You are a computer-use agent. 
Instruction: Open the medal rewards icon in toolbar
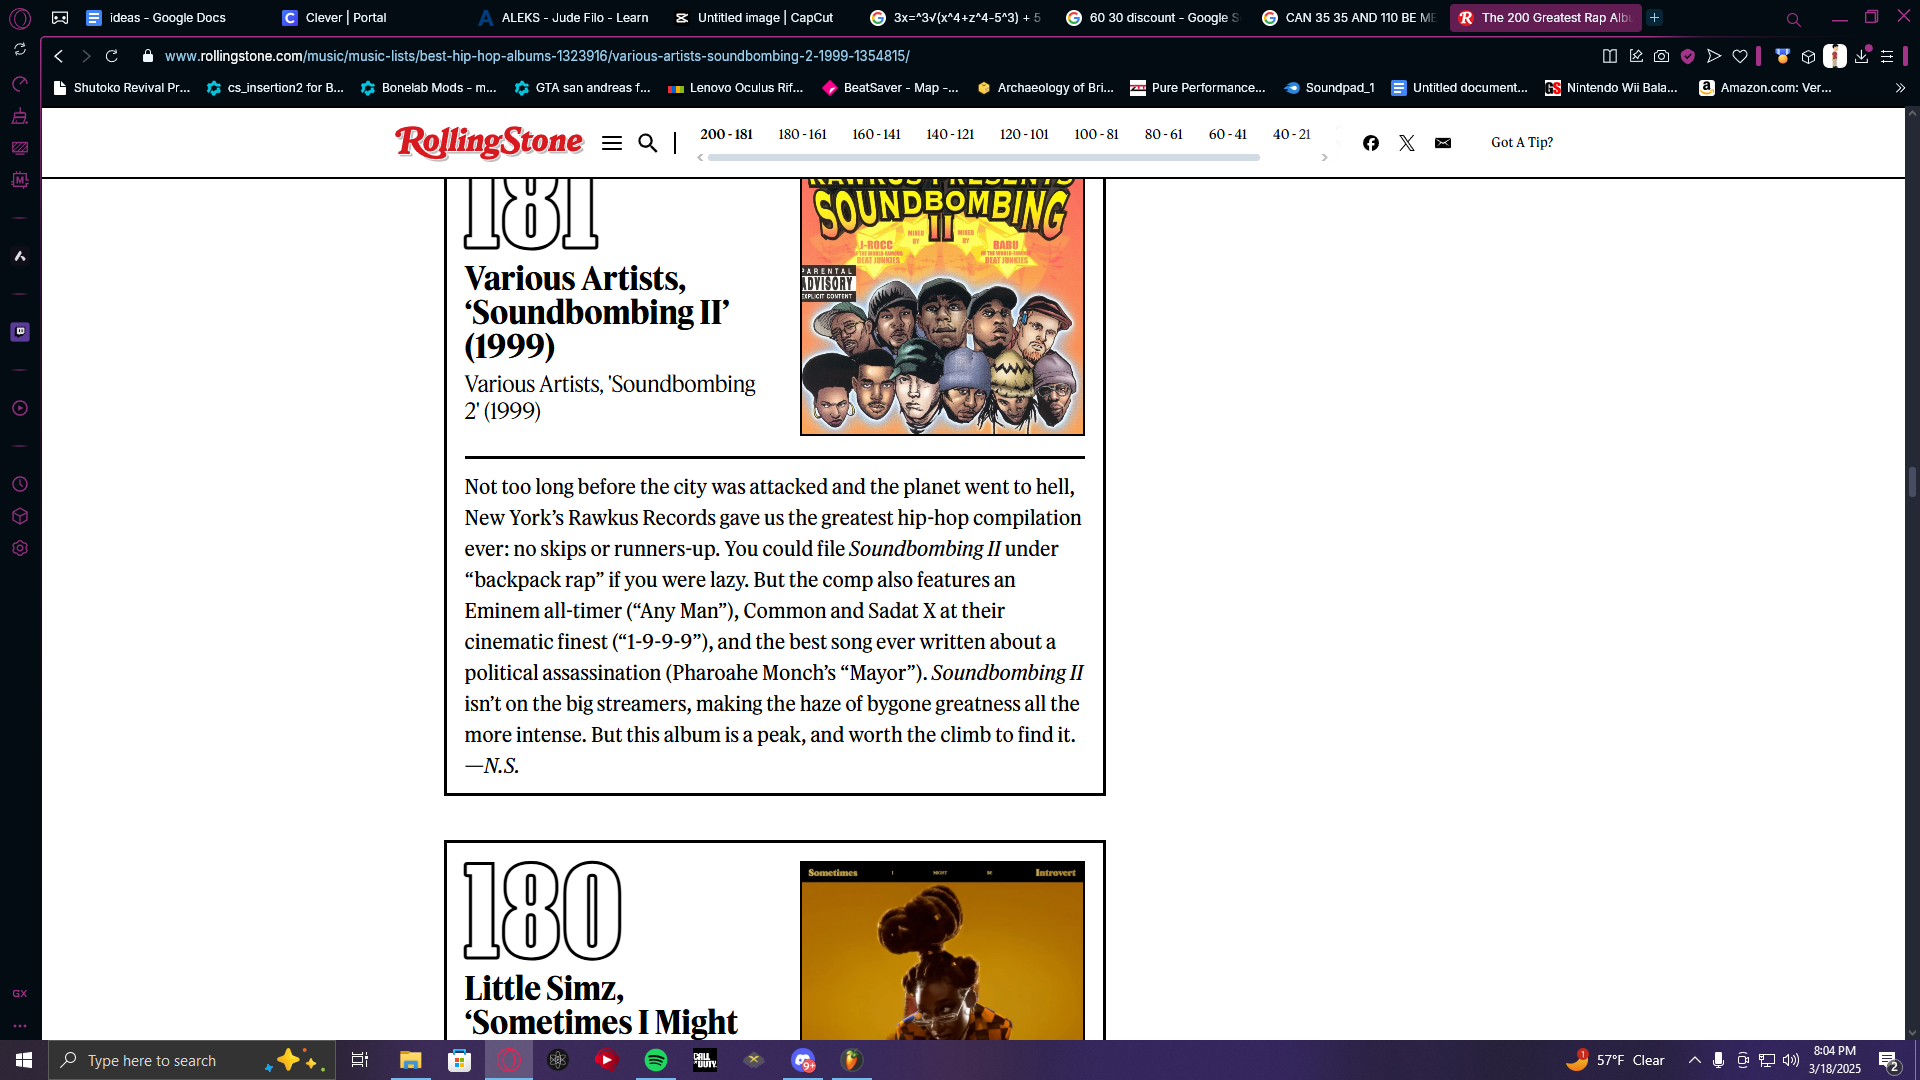click(1782, 56)
